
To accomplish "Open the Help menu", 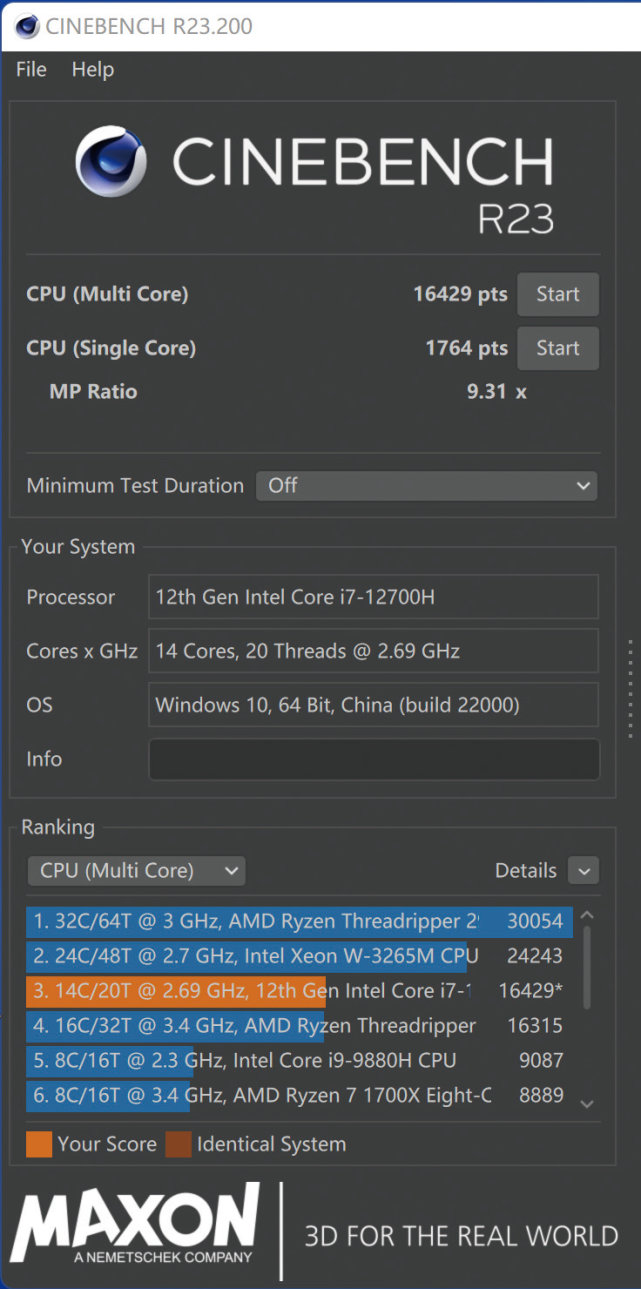I will [x=93, y=69].
